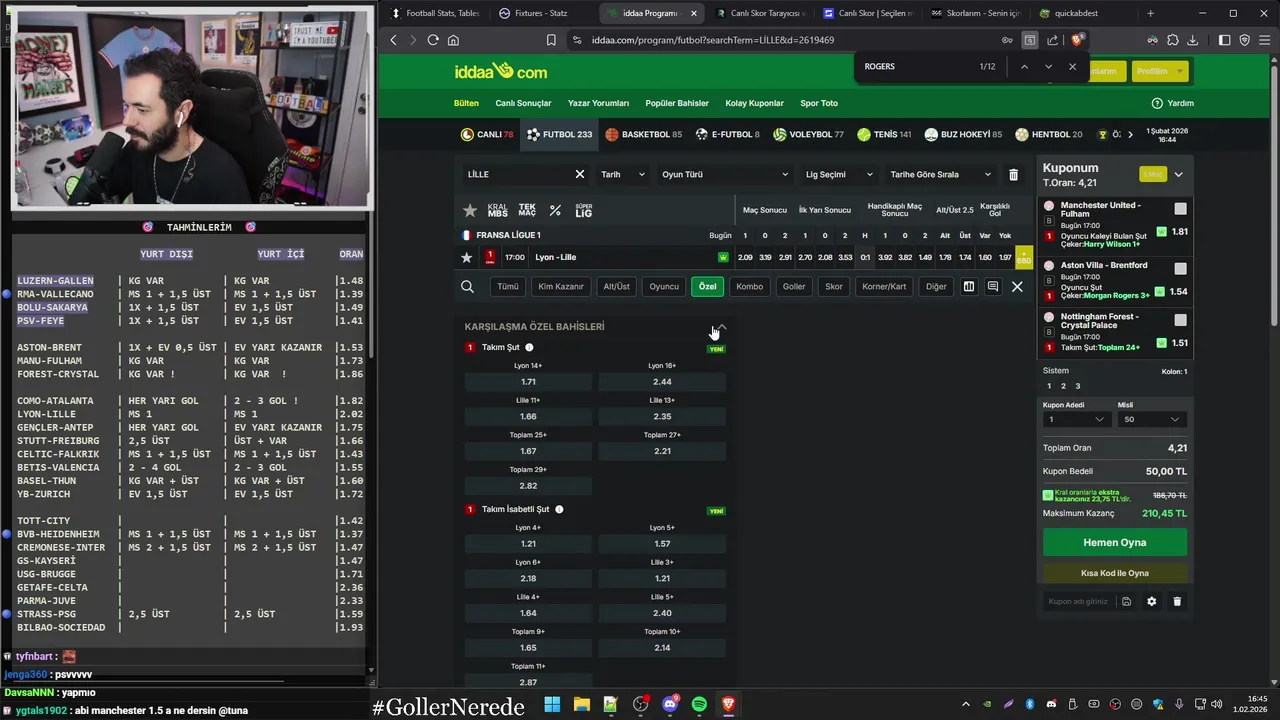This screenshot has height=720, width=1280.
Task: Focus the Kupon adı giriniz field
Action: click(x=1079, y=601)
